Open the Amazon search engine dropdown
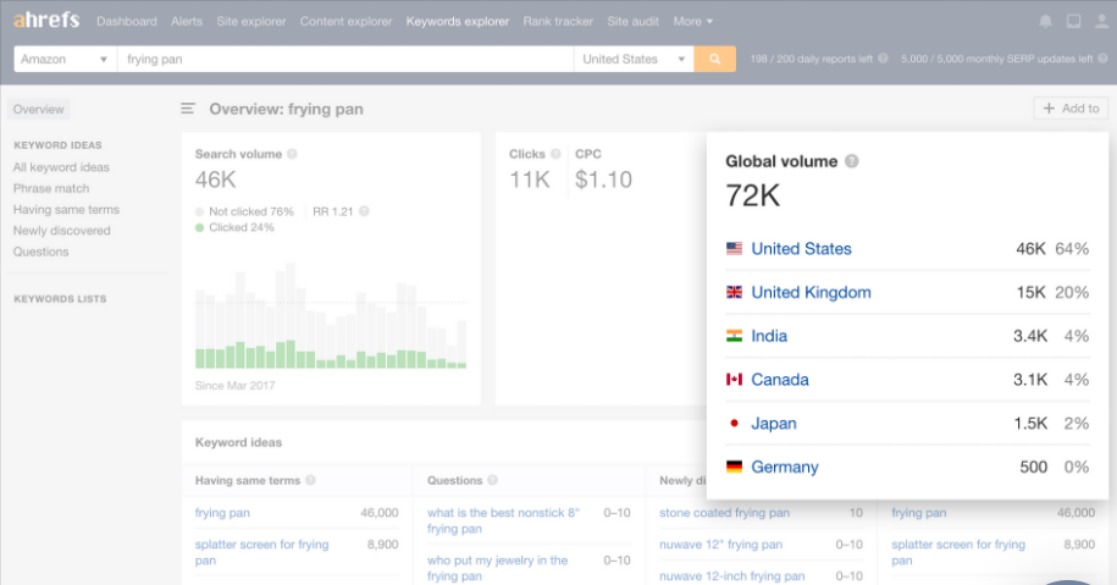This screenshot has width=1117, height=585. [66, 59]
